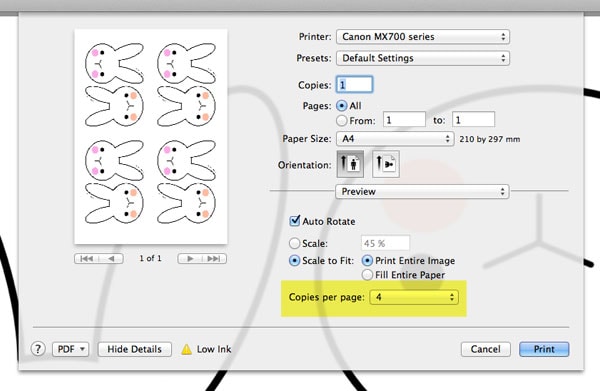The image size is (600, 391).
Task: Choose the Scale radio option
Action: tap(294, 243)
